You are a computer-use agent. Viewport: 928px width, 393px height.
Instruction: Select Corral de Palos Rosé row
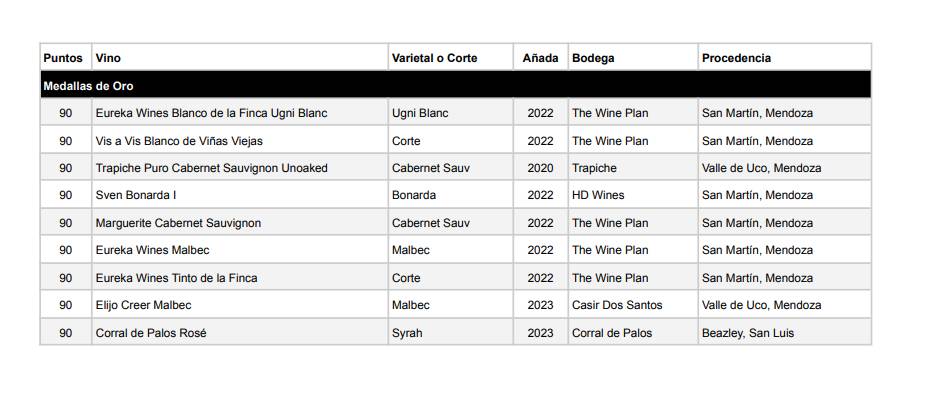[x=456, y=333]
